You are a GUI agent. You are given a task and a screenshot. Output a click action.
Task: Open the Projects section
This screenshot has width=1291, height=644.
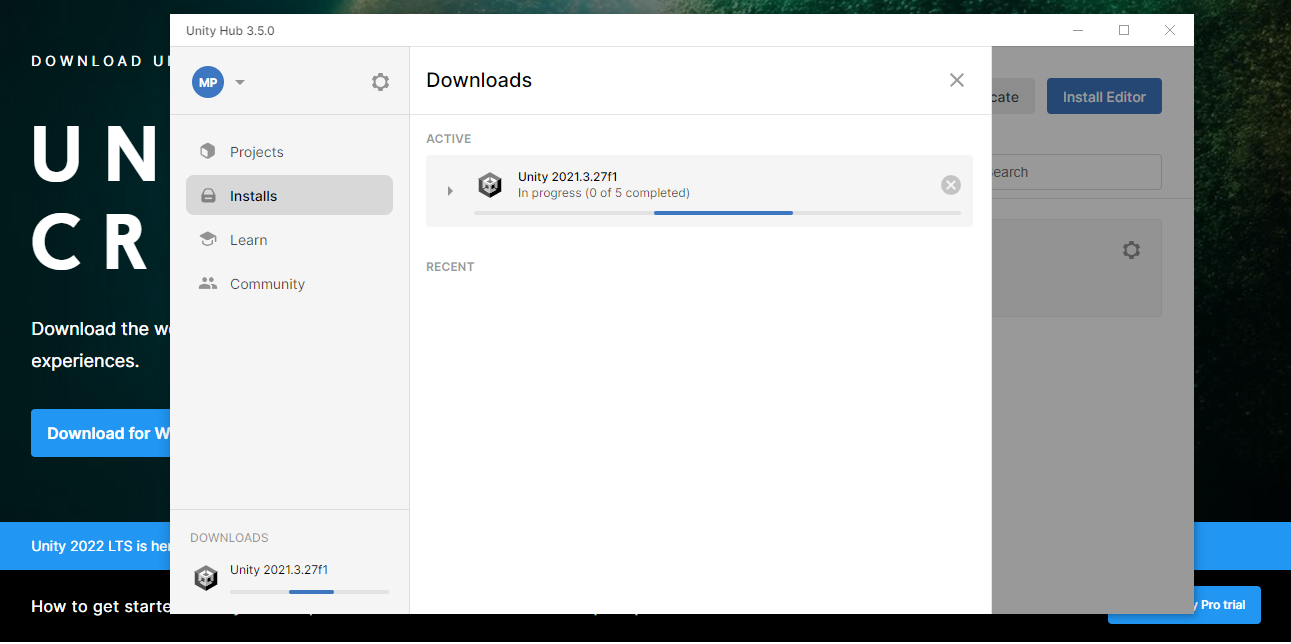pos(289,152)
